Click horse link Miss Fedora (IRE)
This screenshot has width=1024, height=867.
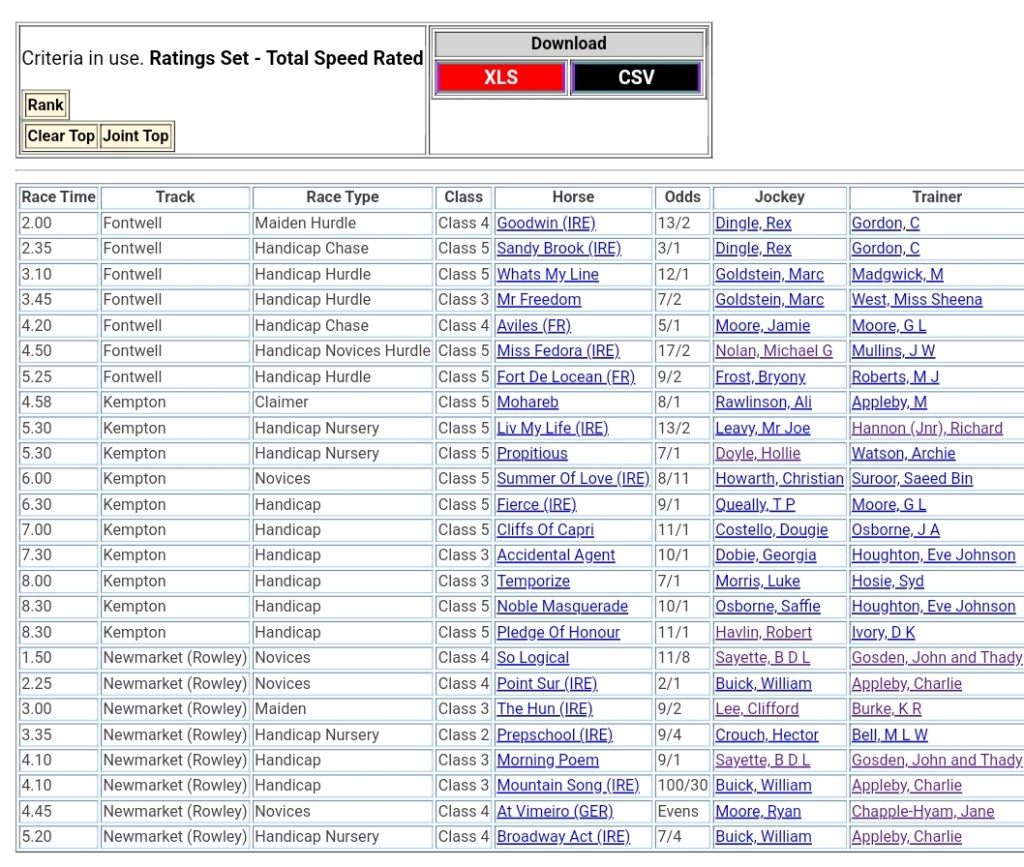click(558, 351)
